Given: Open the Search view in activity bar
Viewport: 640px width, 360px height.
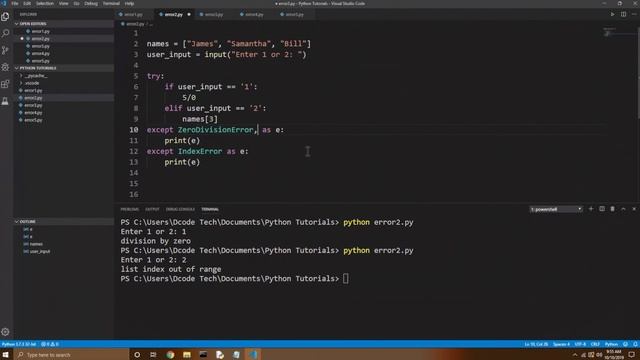Looking at the screenshot, I should (5, 33).
